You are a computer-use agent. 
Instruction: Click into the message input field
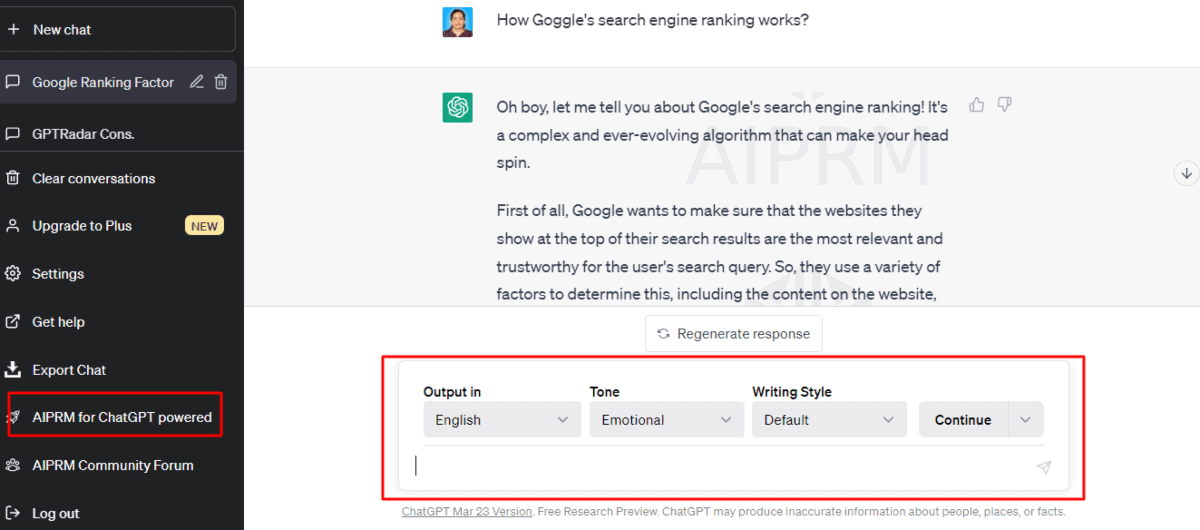[x=720, y=466]
